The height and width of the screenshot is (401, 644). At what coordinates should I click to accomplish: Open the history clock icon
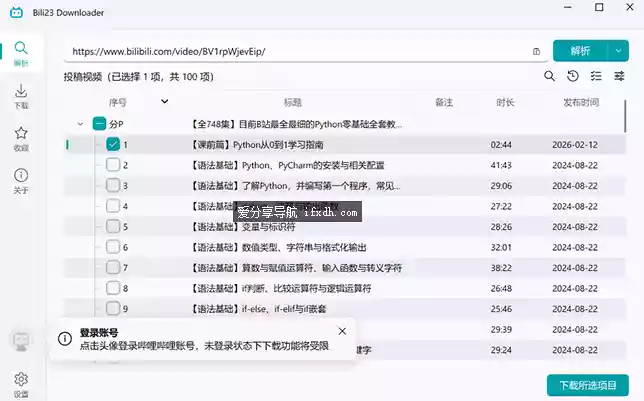[573, 76]
